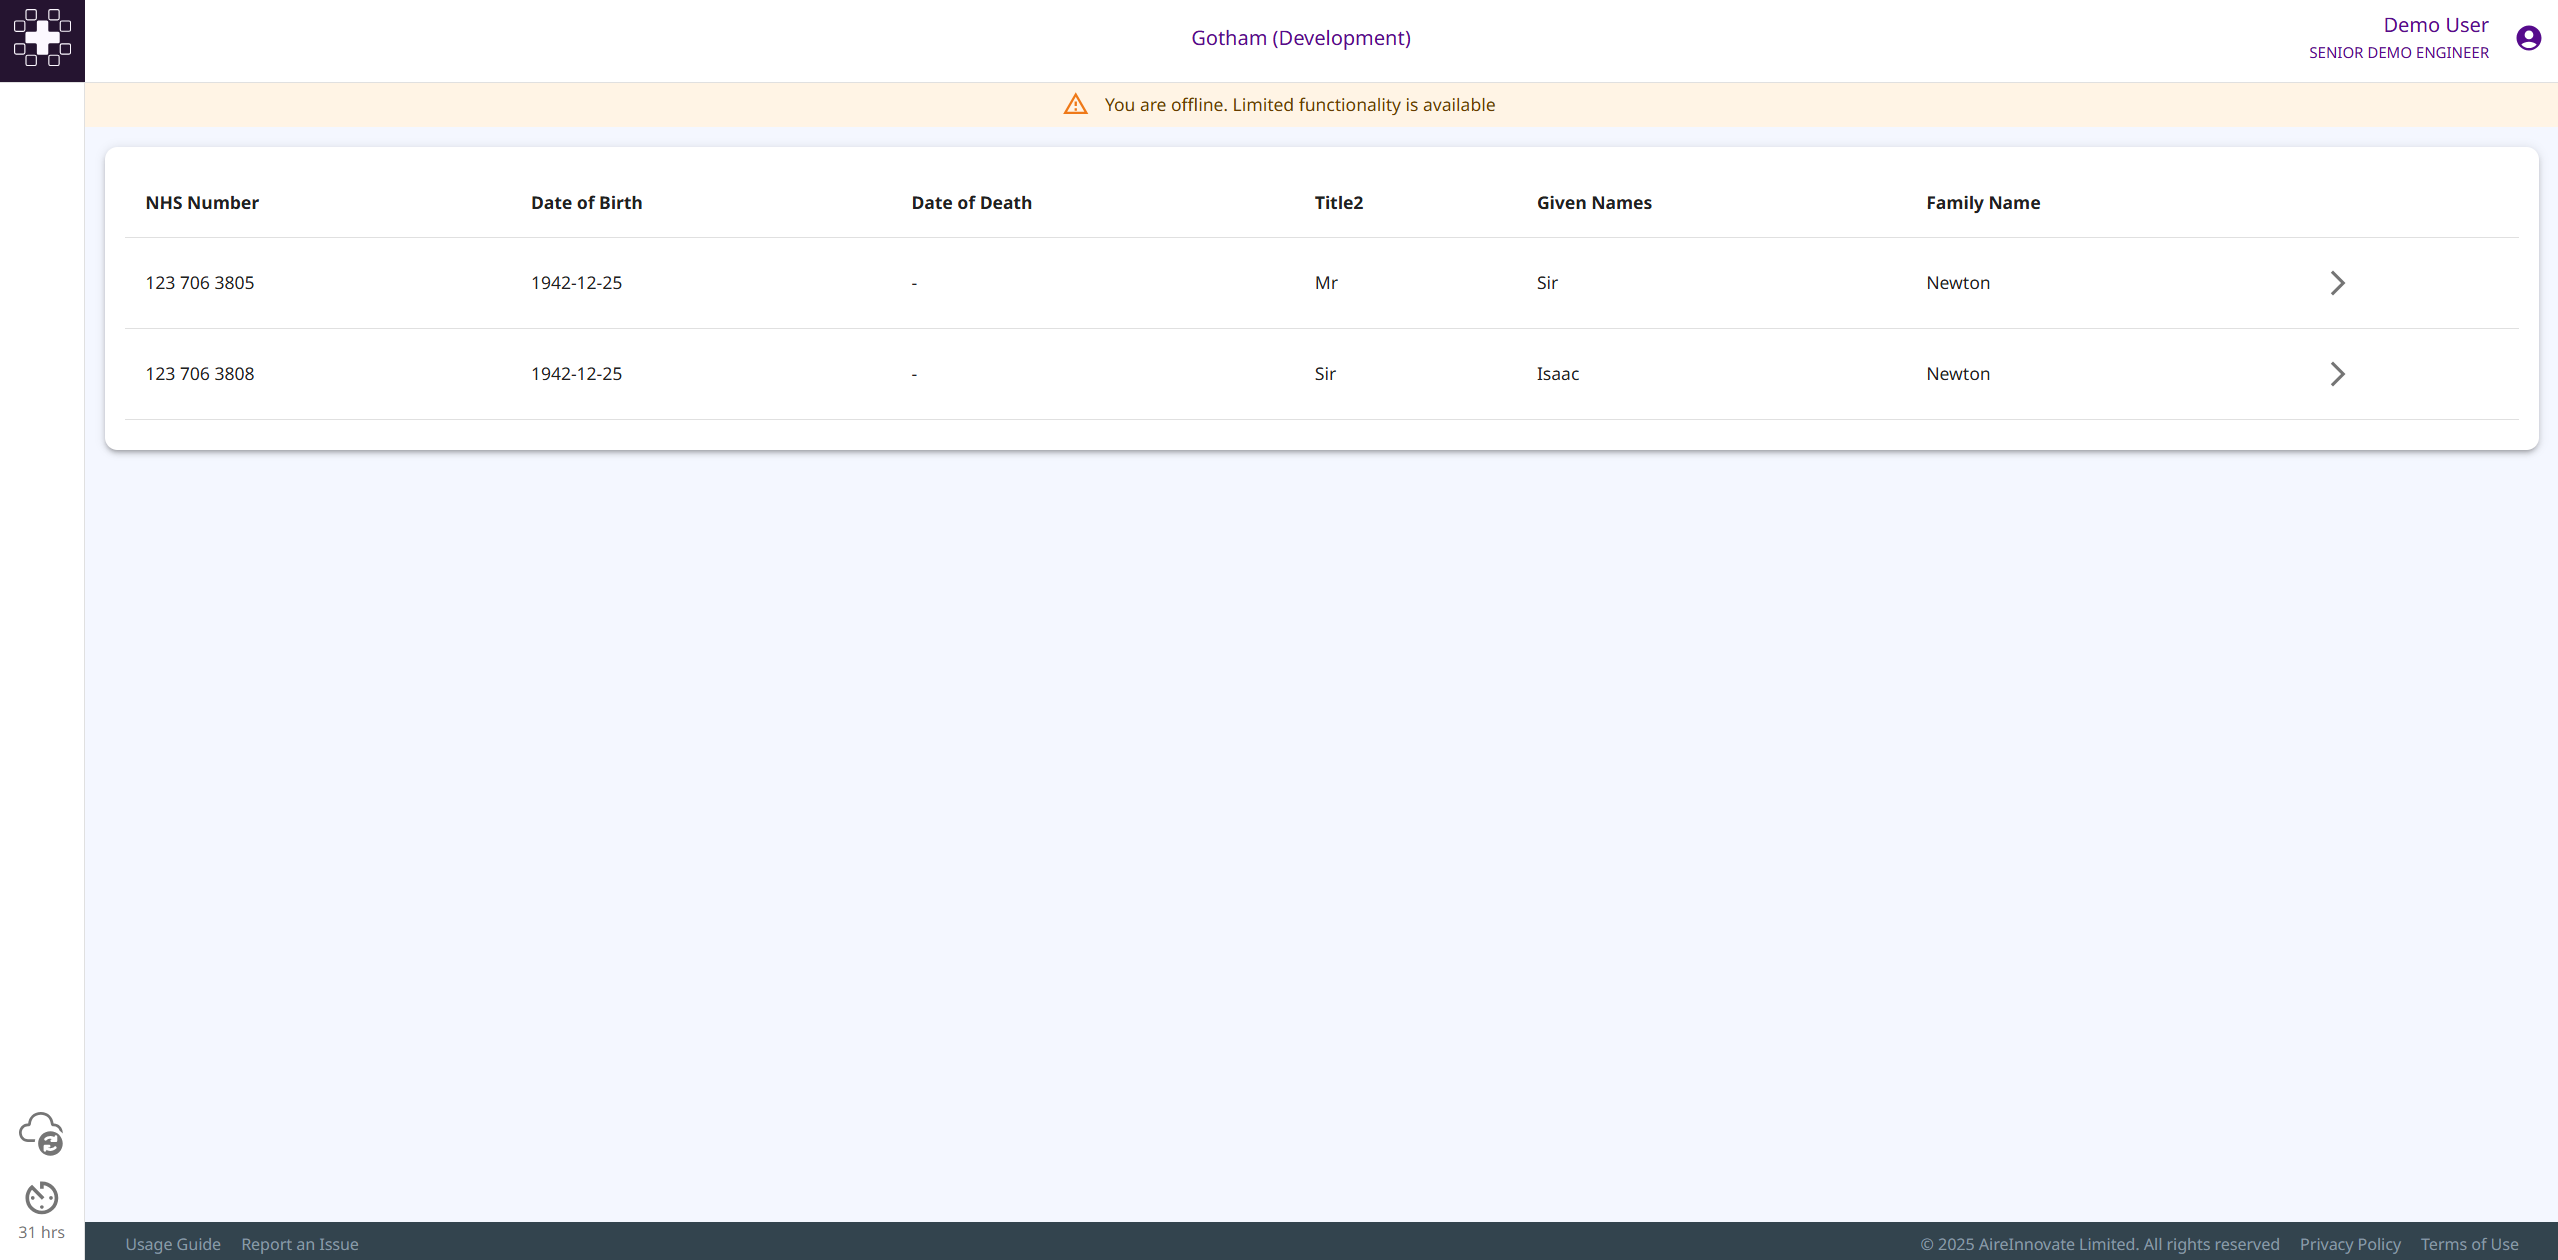2558x1260 pixels.
Task: Click the Demo User name
Action: [2435, 25]
